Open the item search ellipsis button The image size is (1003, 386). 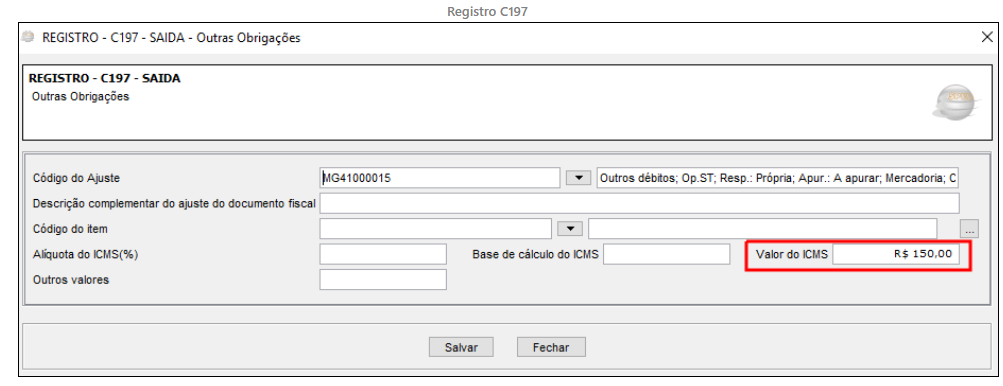969,229
